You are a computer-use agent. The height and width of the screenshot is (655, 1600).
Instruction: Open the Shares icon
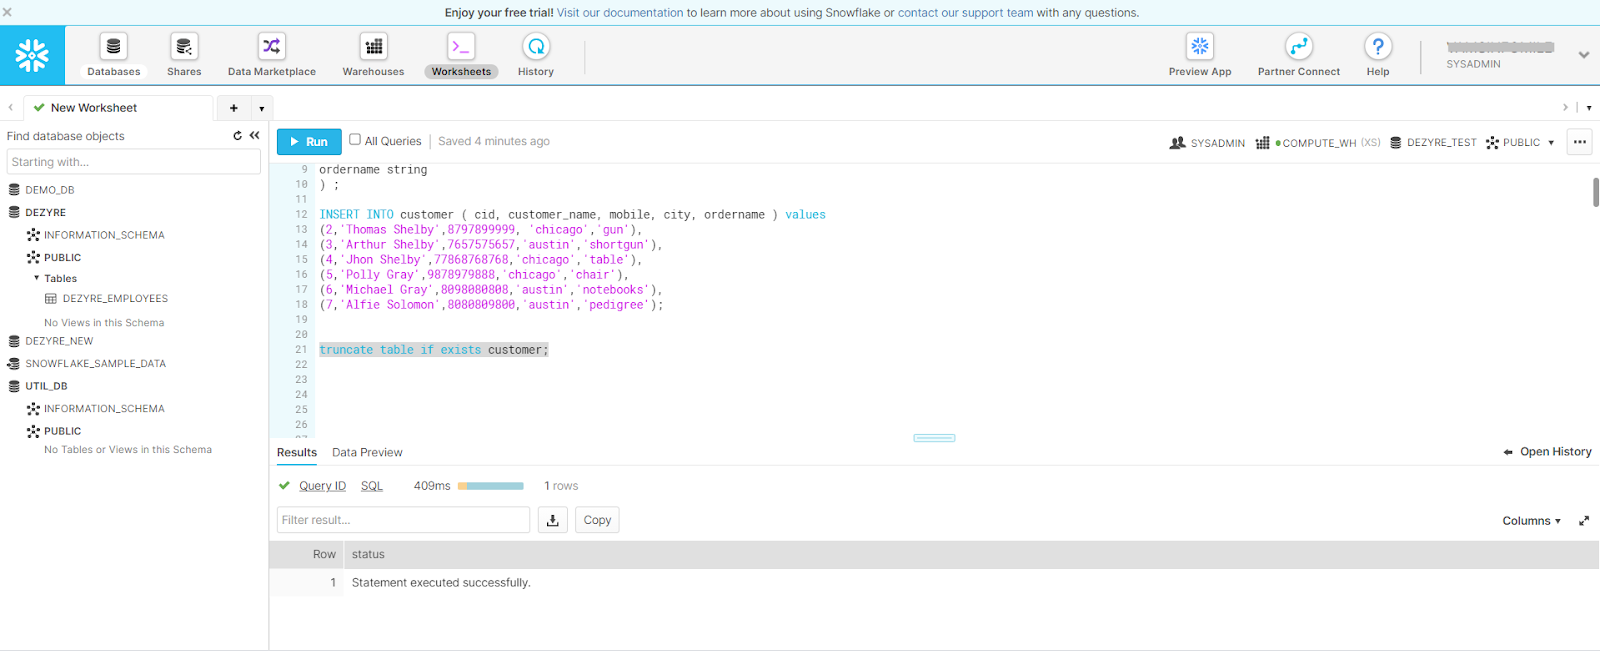pyautogui.click(x=184, y=47)
